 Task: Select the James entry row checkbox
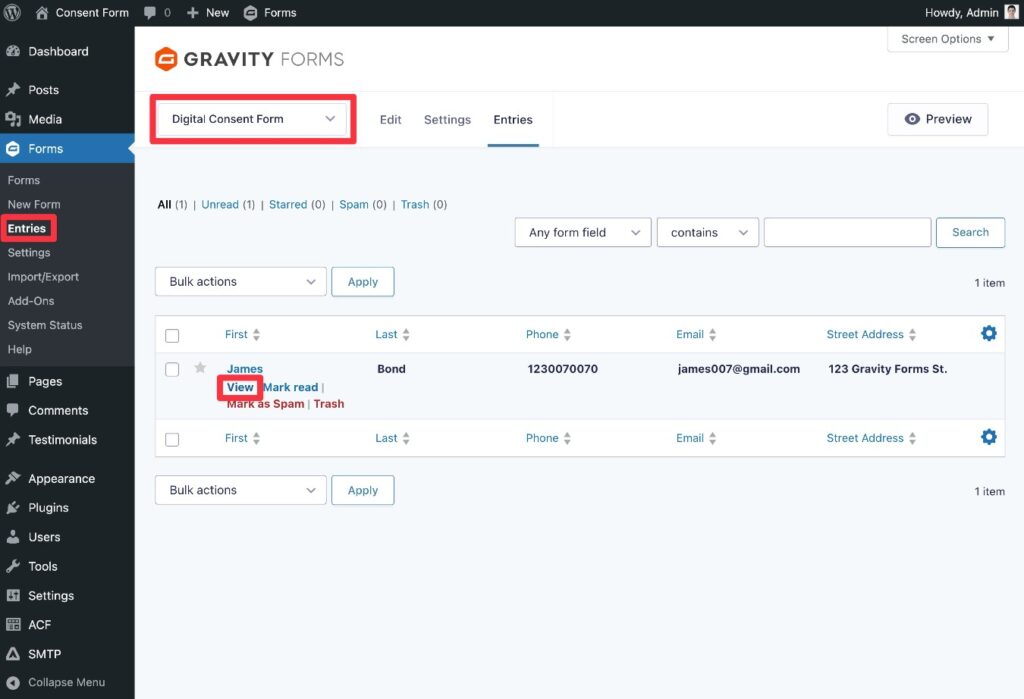point(172,370)
